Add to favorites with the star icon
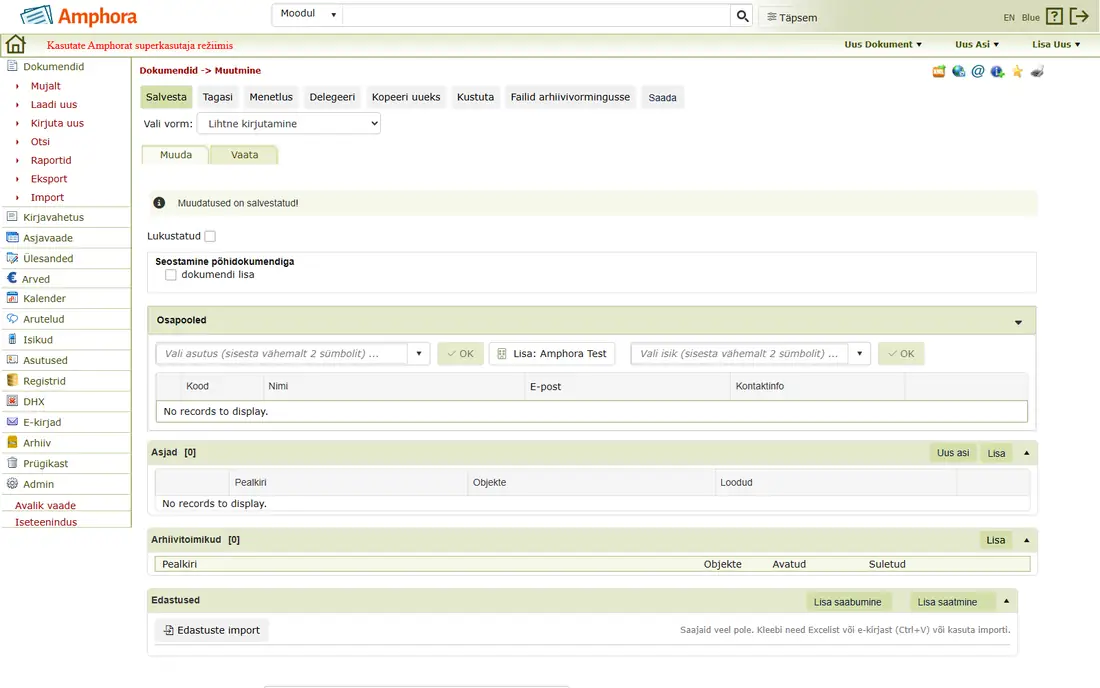This screenshot has height=688, width=1100. pos(1017,72)
